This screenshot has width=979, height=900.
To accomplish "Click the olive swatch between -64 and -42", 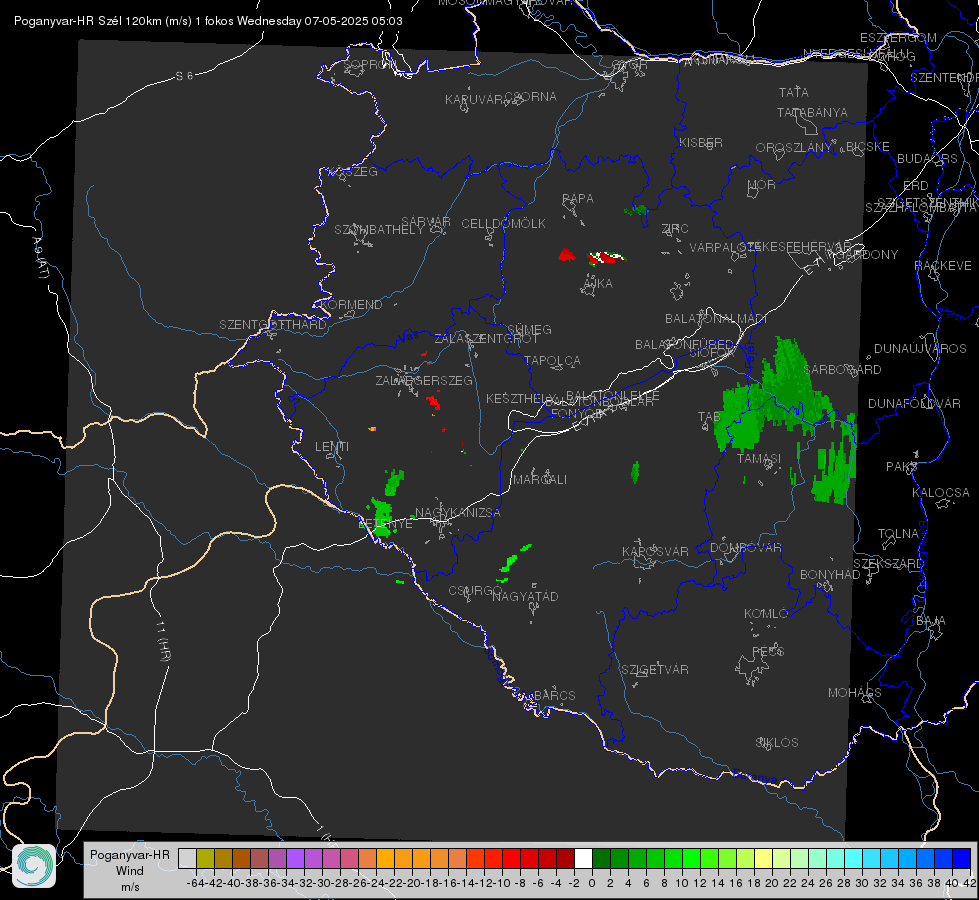I will 205,859.
